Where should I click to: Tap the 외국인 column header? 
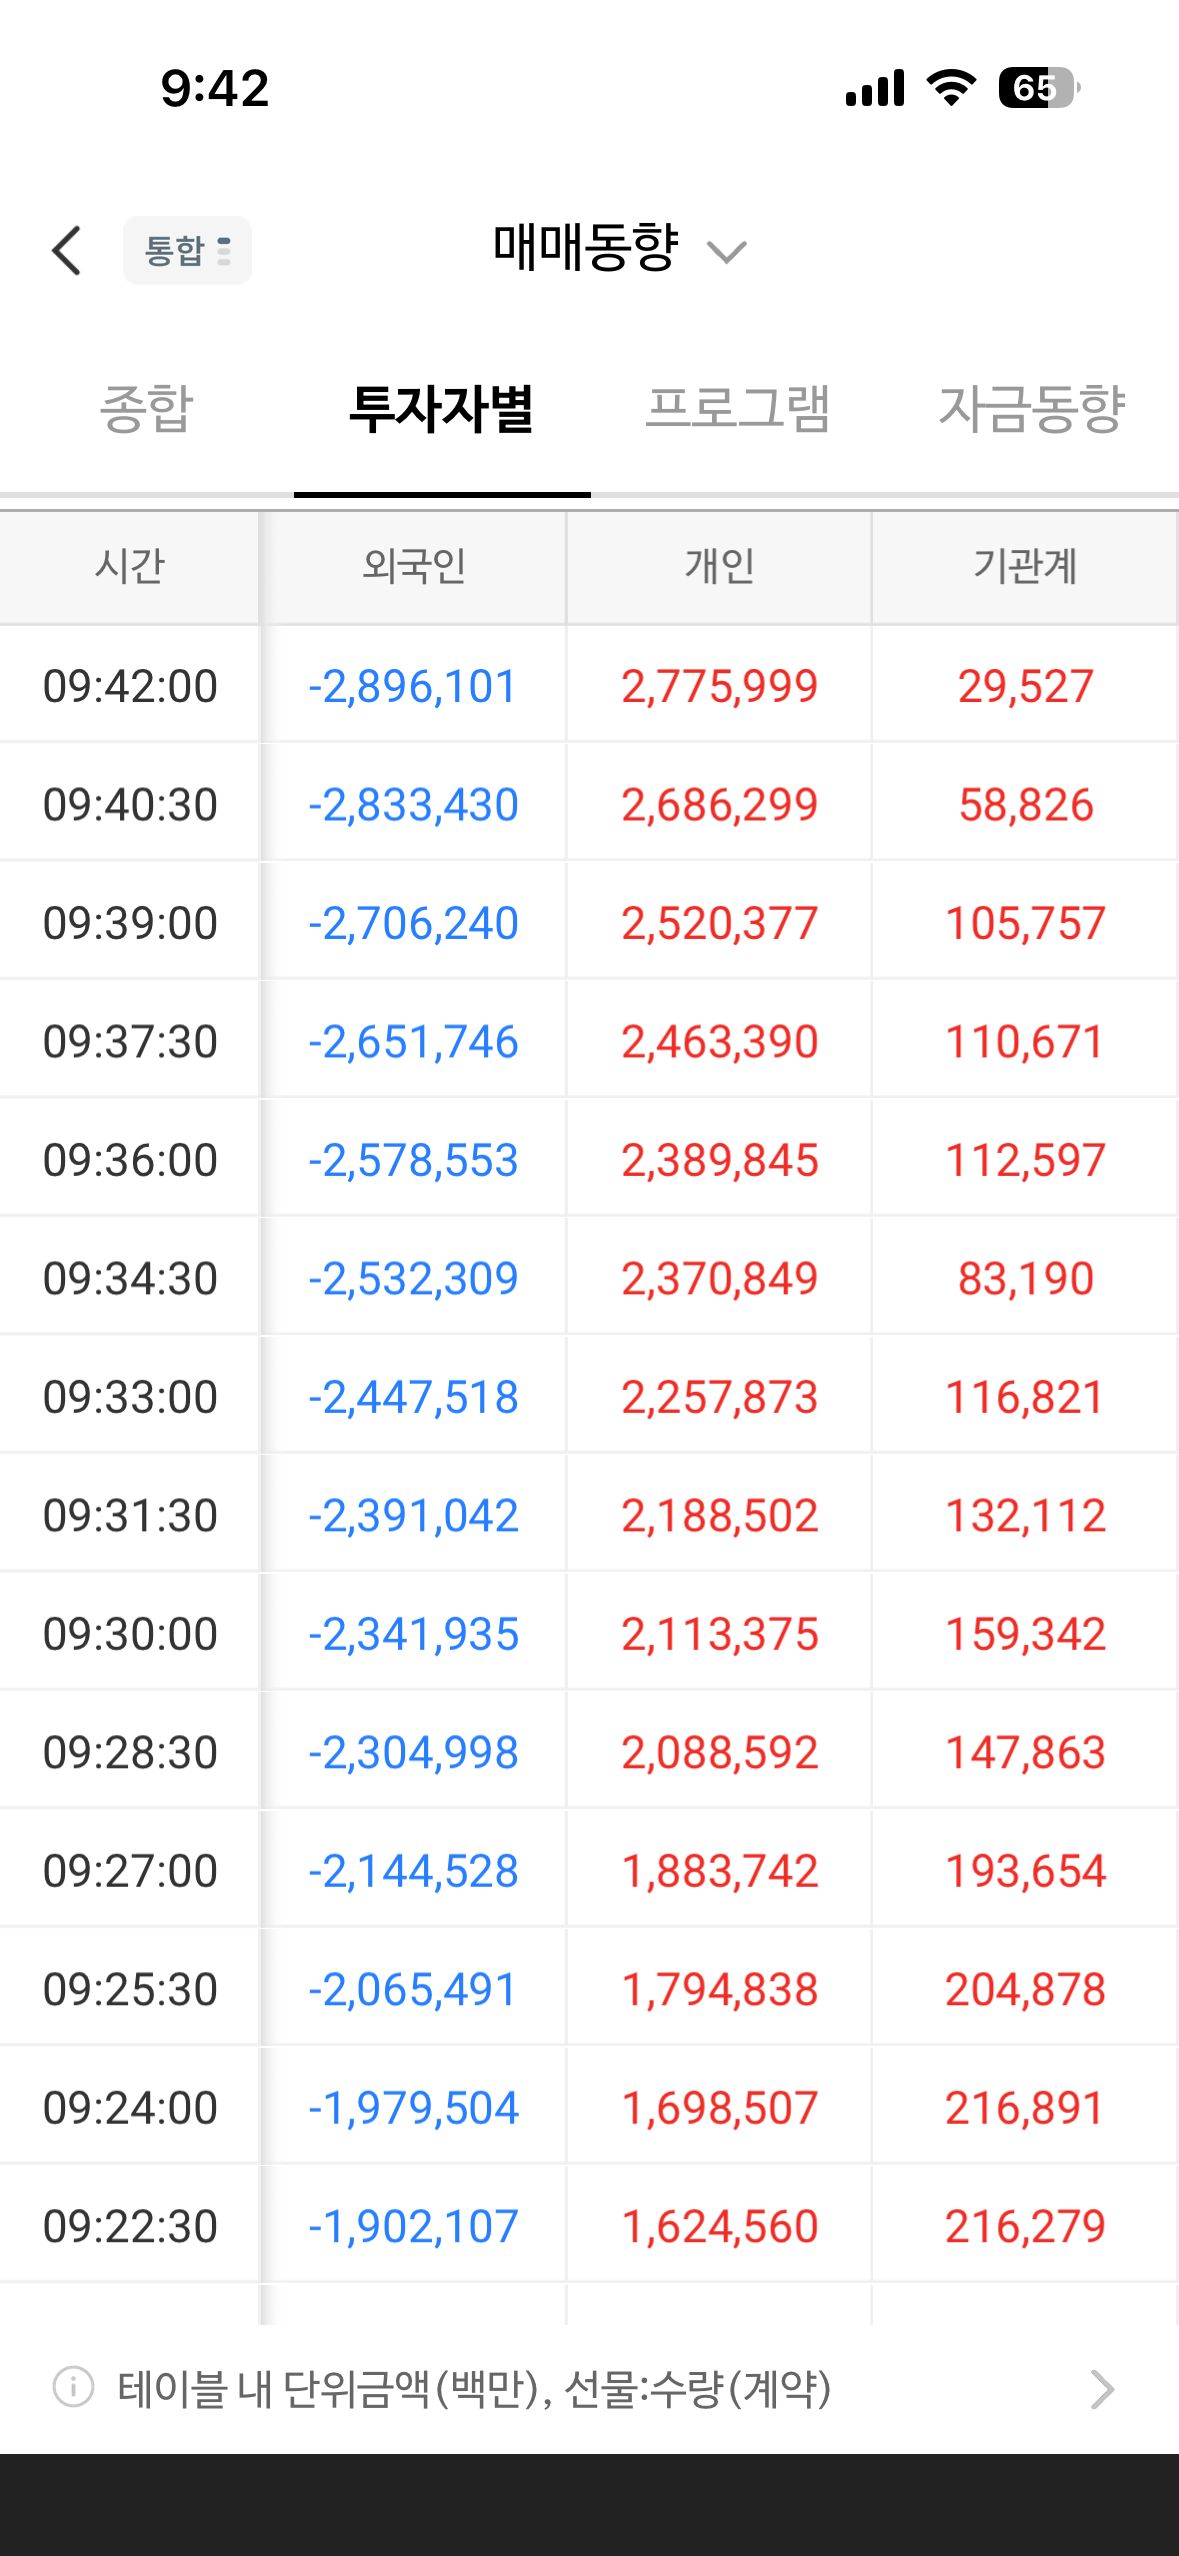(x=414, y=567)
